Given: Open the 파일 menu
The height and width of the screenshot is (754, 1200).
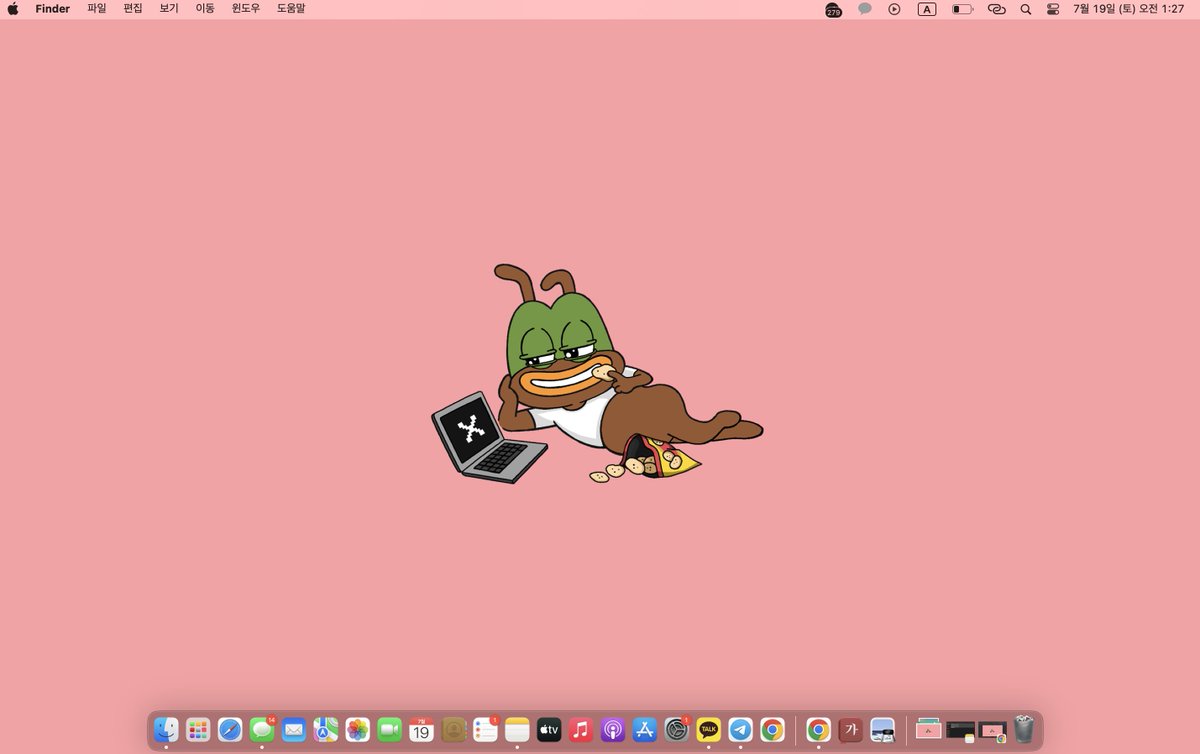Looking at the screenshot, I should click(96, 9).
